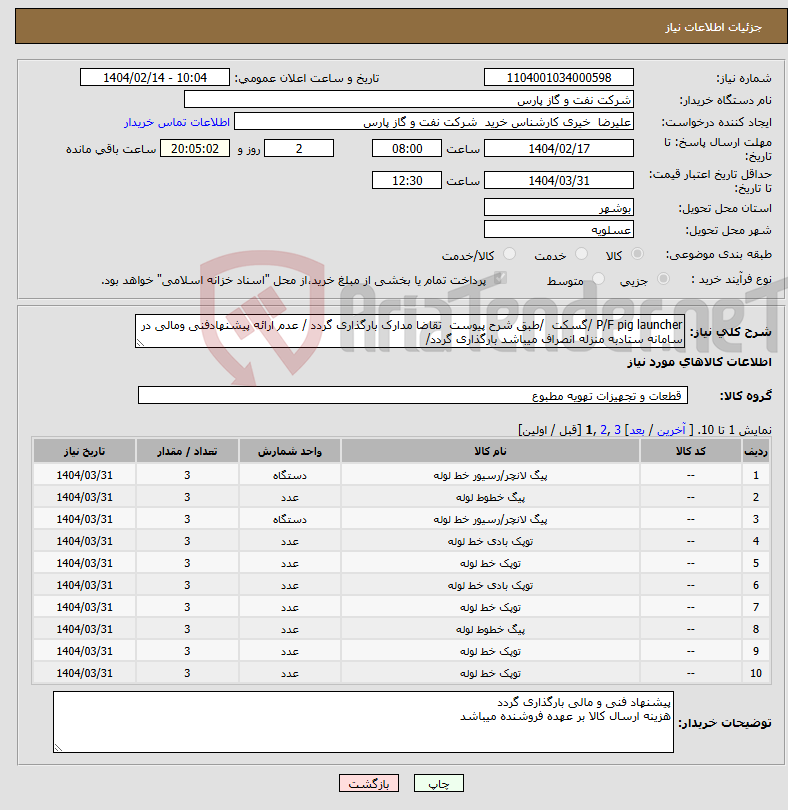Viewport: 788px width, 810px height.
Task: Select row 6 item name cell
Action: coord(490,585)
